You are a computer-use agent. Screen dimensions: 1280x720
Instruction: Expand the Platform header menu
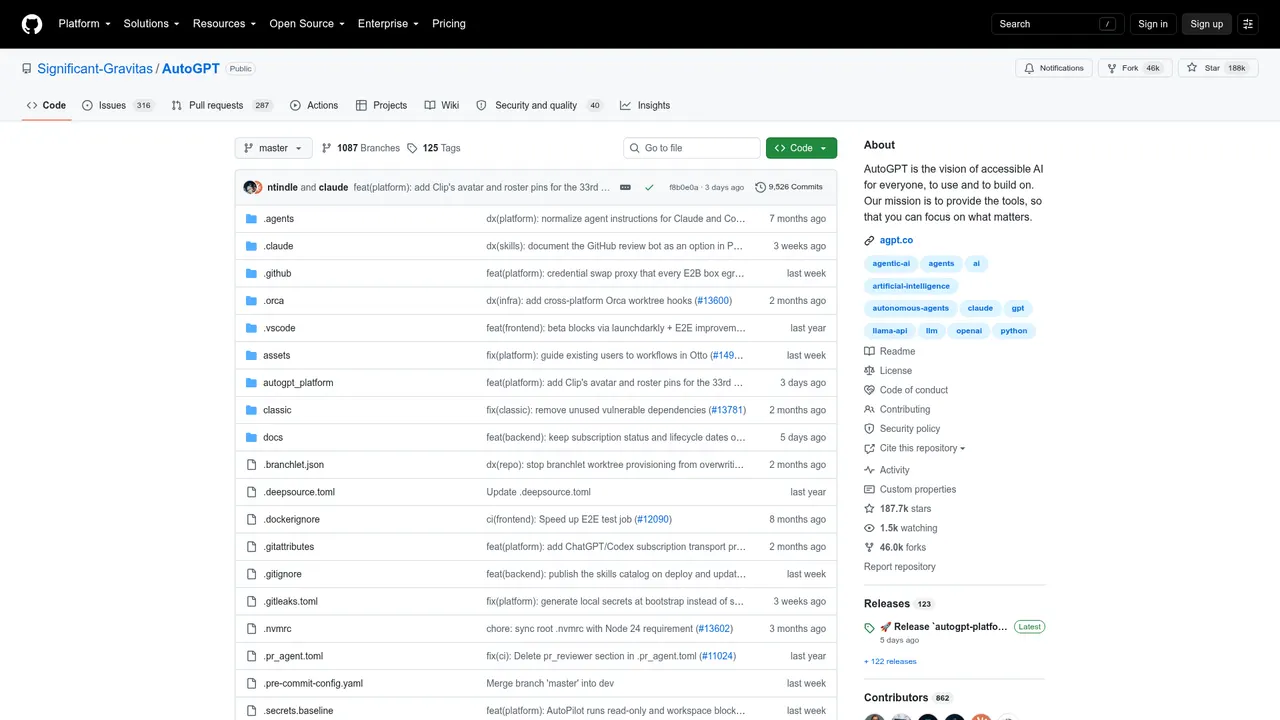coord(85,24)
